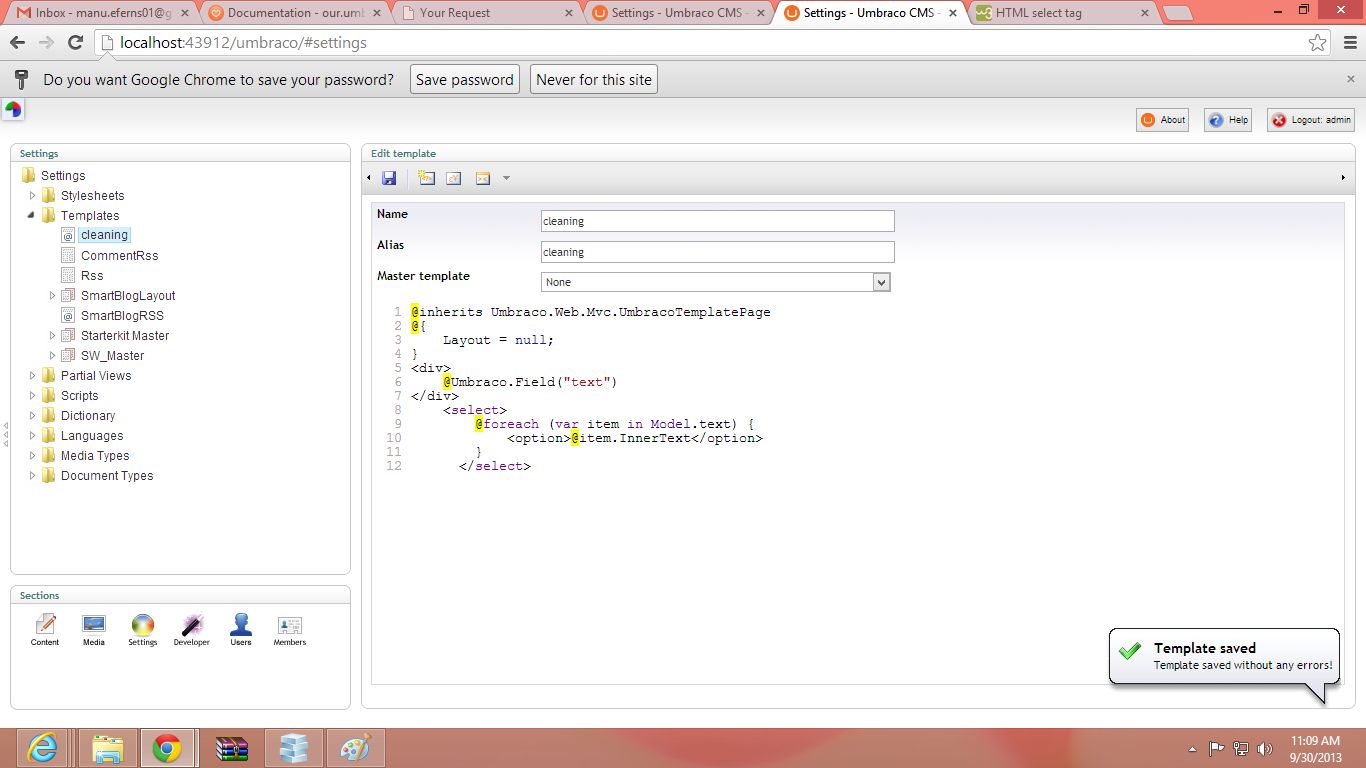Click Logout: admin button
This screenshot has height=768, width=1366.
point(1311,120)
